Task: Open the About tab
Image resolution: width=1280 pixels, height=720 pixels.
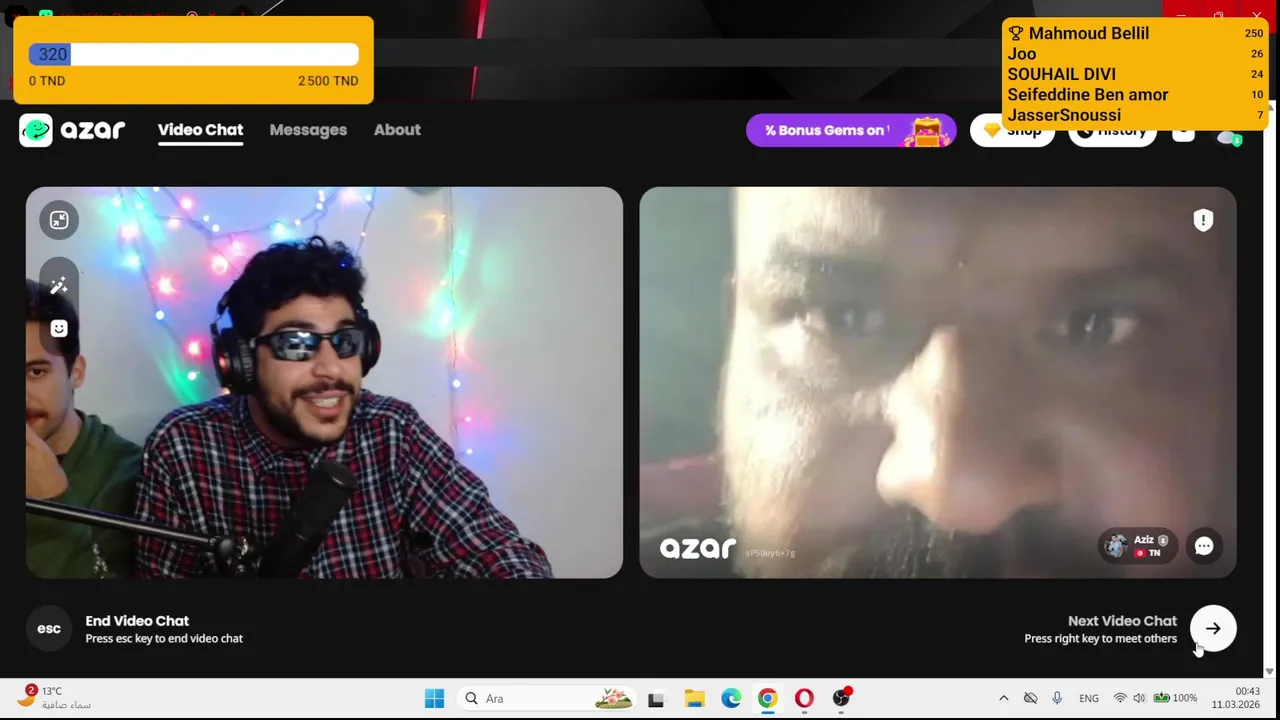Action: click(x=397, y=130)
